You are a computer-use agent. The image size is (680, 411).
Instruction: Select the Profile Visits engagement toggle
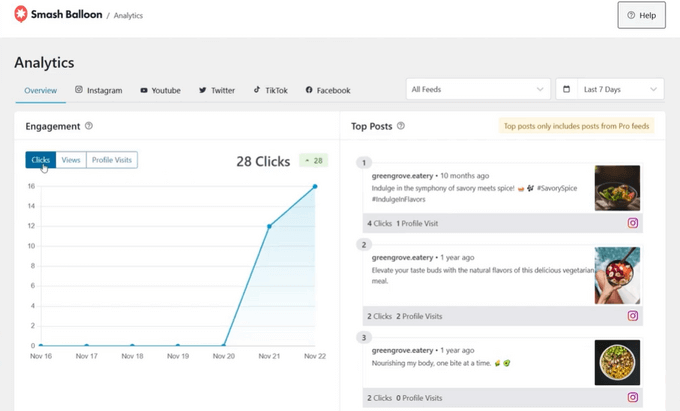[112, 160]
